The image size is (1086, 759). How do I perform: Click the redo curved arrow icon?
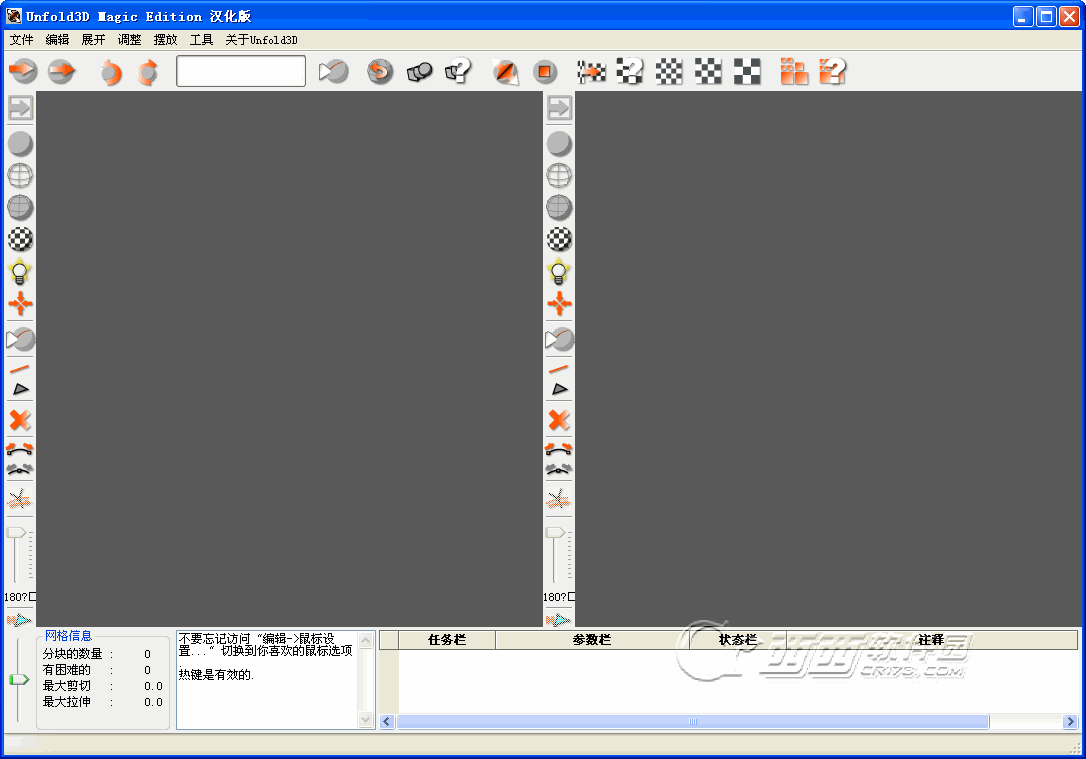coord(148,71)
